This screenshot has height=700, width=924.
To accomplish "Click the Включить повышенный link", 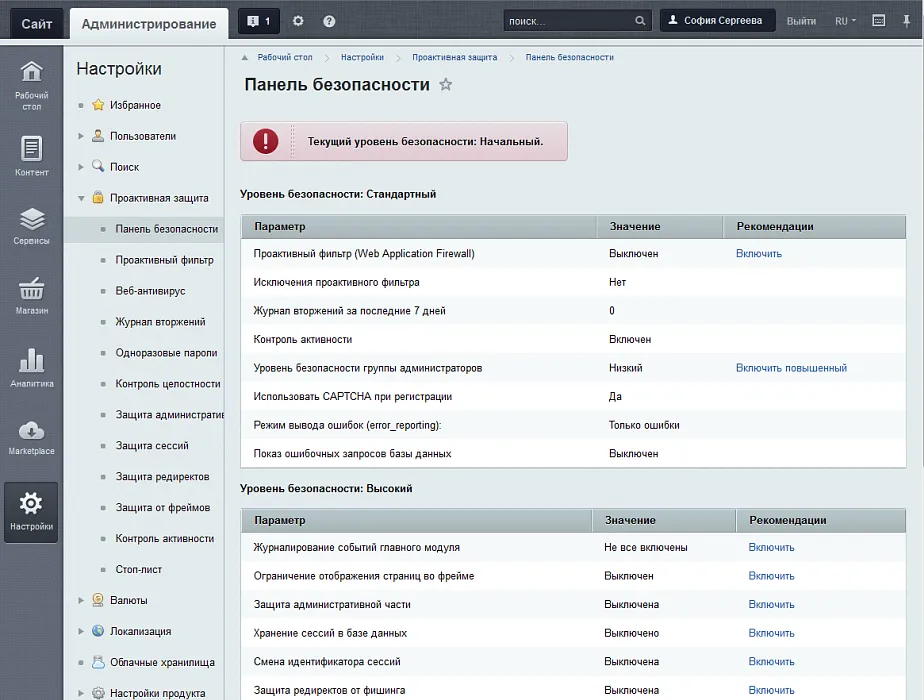I will (791, 368).
